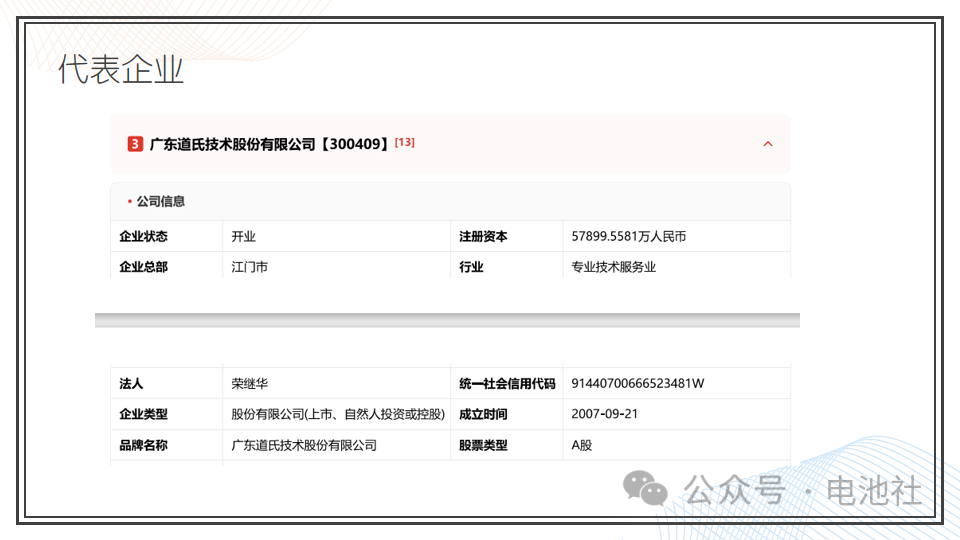The image size is (960, 540).
Task: Select 股份有限公司(上市、自然人投资或控股) value
Action: (338, 414)
